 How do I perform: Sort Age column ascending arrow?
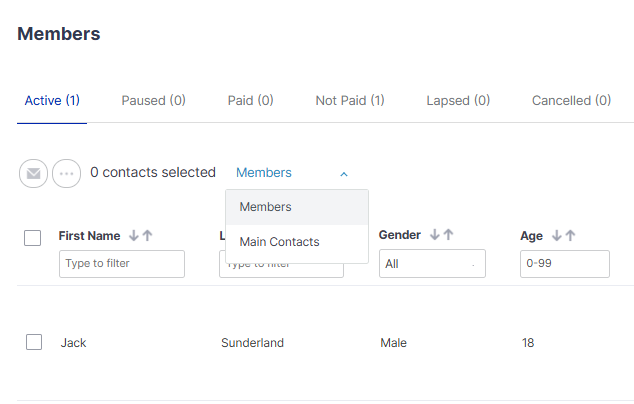(570, 236)
